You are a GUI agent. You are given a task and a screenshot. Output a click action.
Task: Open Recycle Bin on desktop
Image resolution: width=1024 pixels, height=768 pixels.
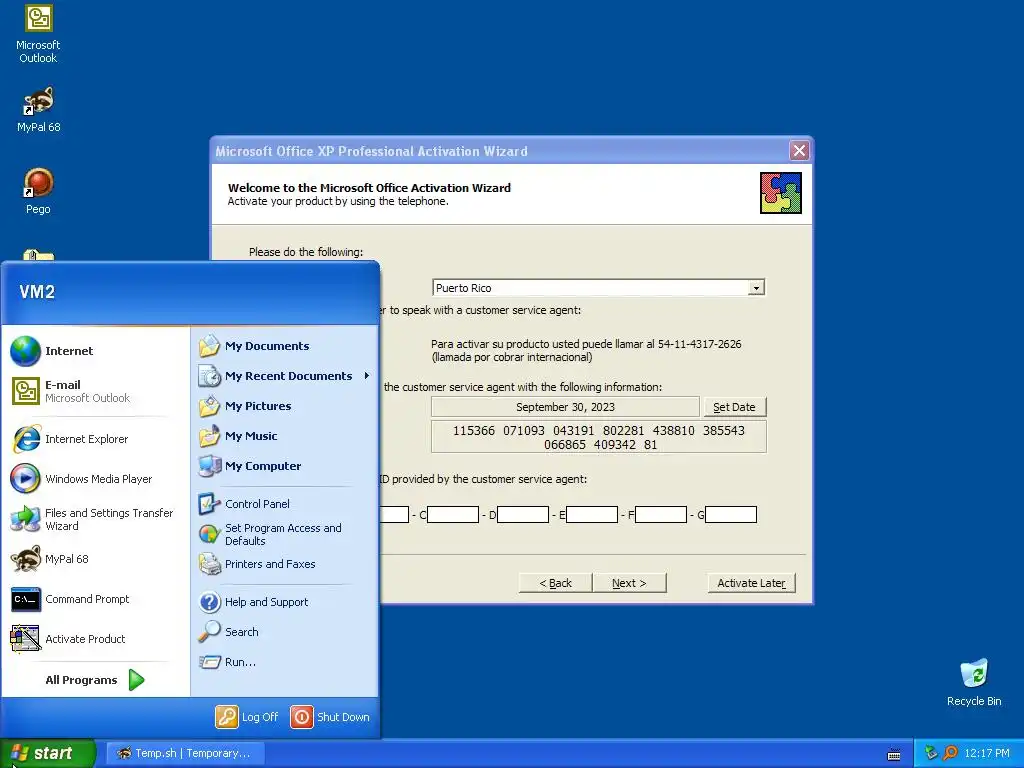pyautogui.click(x=973, y=682)
